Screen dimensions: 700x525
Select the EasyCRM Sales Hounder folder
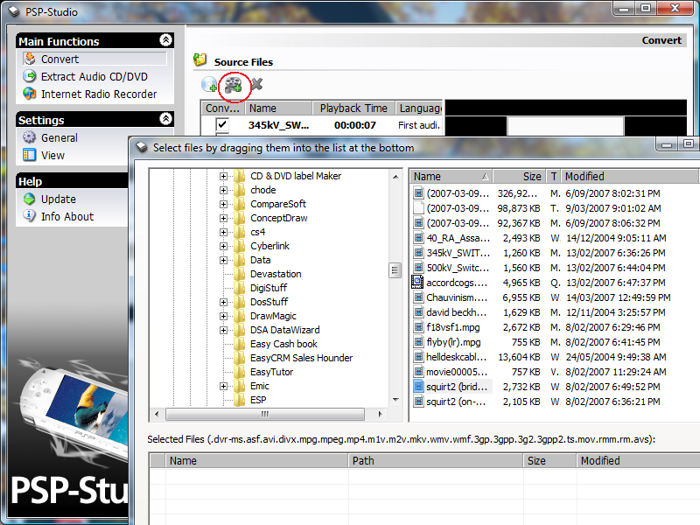tap(301, 358)
